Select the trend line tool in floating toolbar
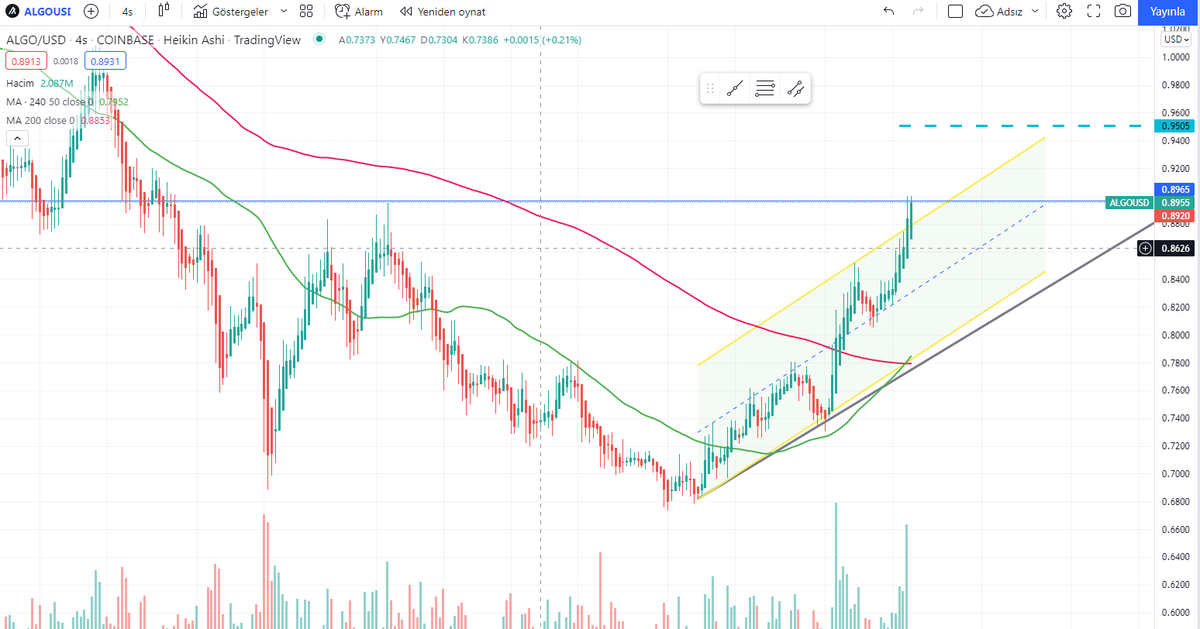Screen dimensions: 1200x629 click(735, 89)
